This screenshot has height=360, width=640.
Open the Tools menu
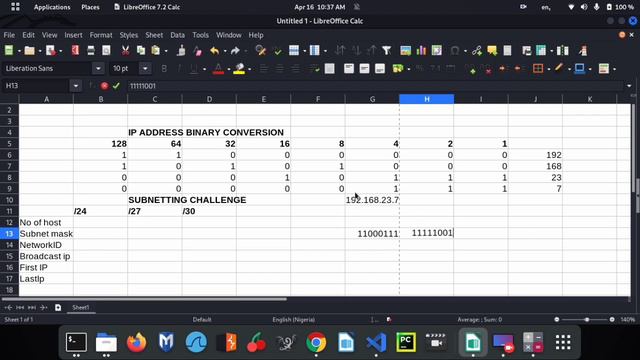point(200,35)
